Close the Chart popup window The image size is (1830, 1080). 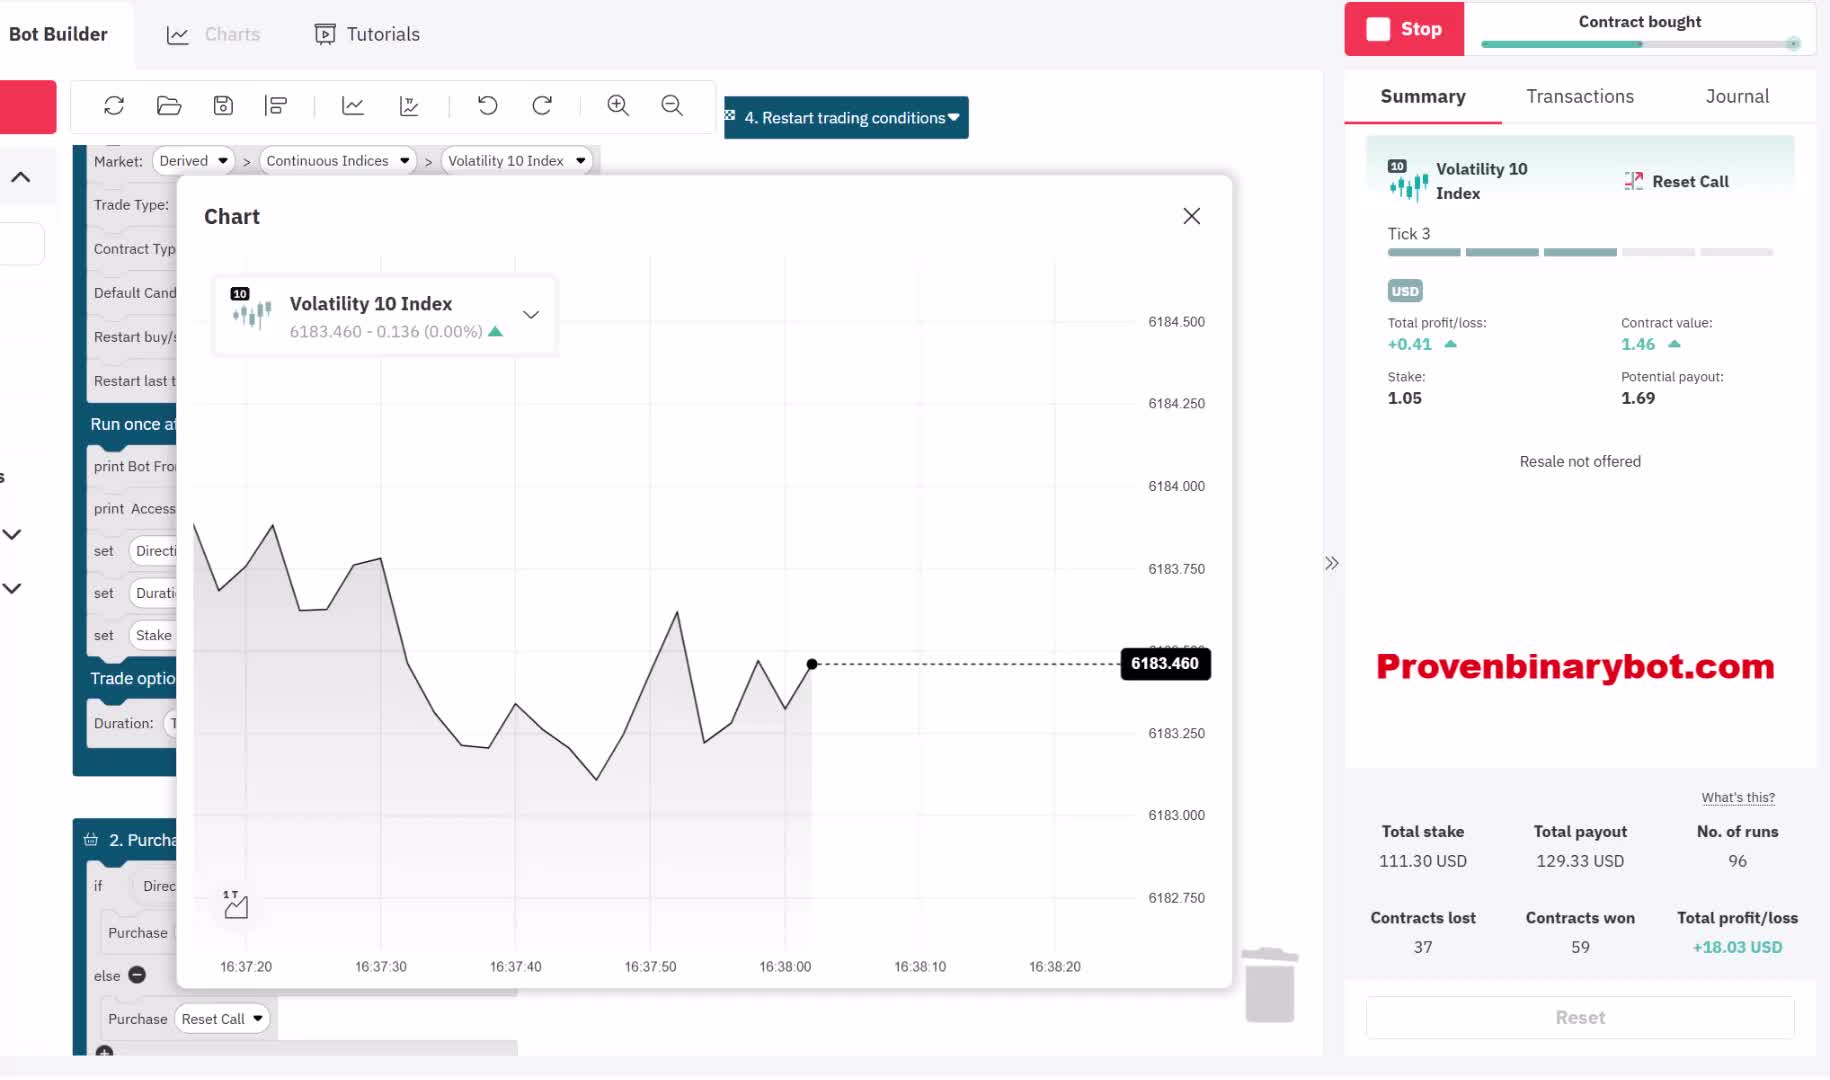point(1191,216)
